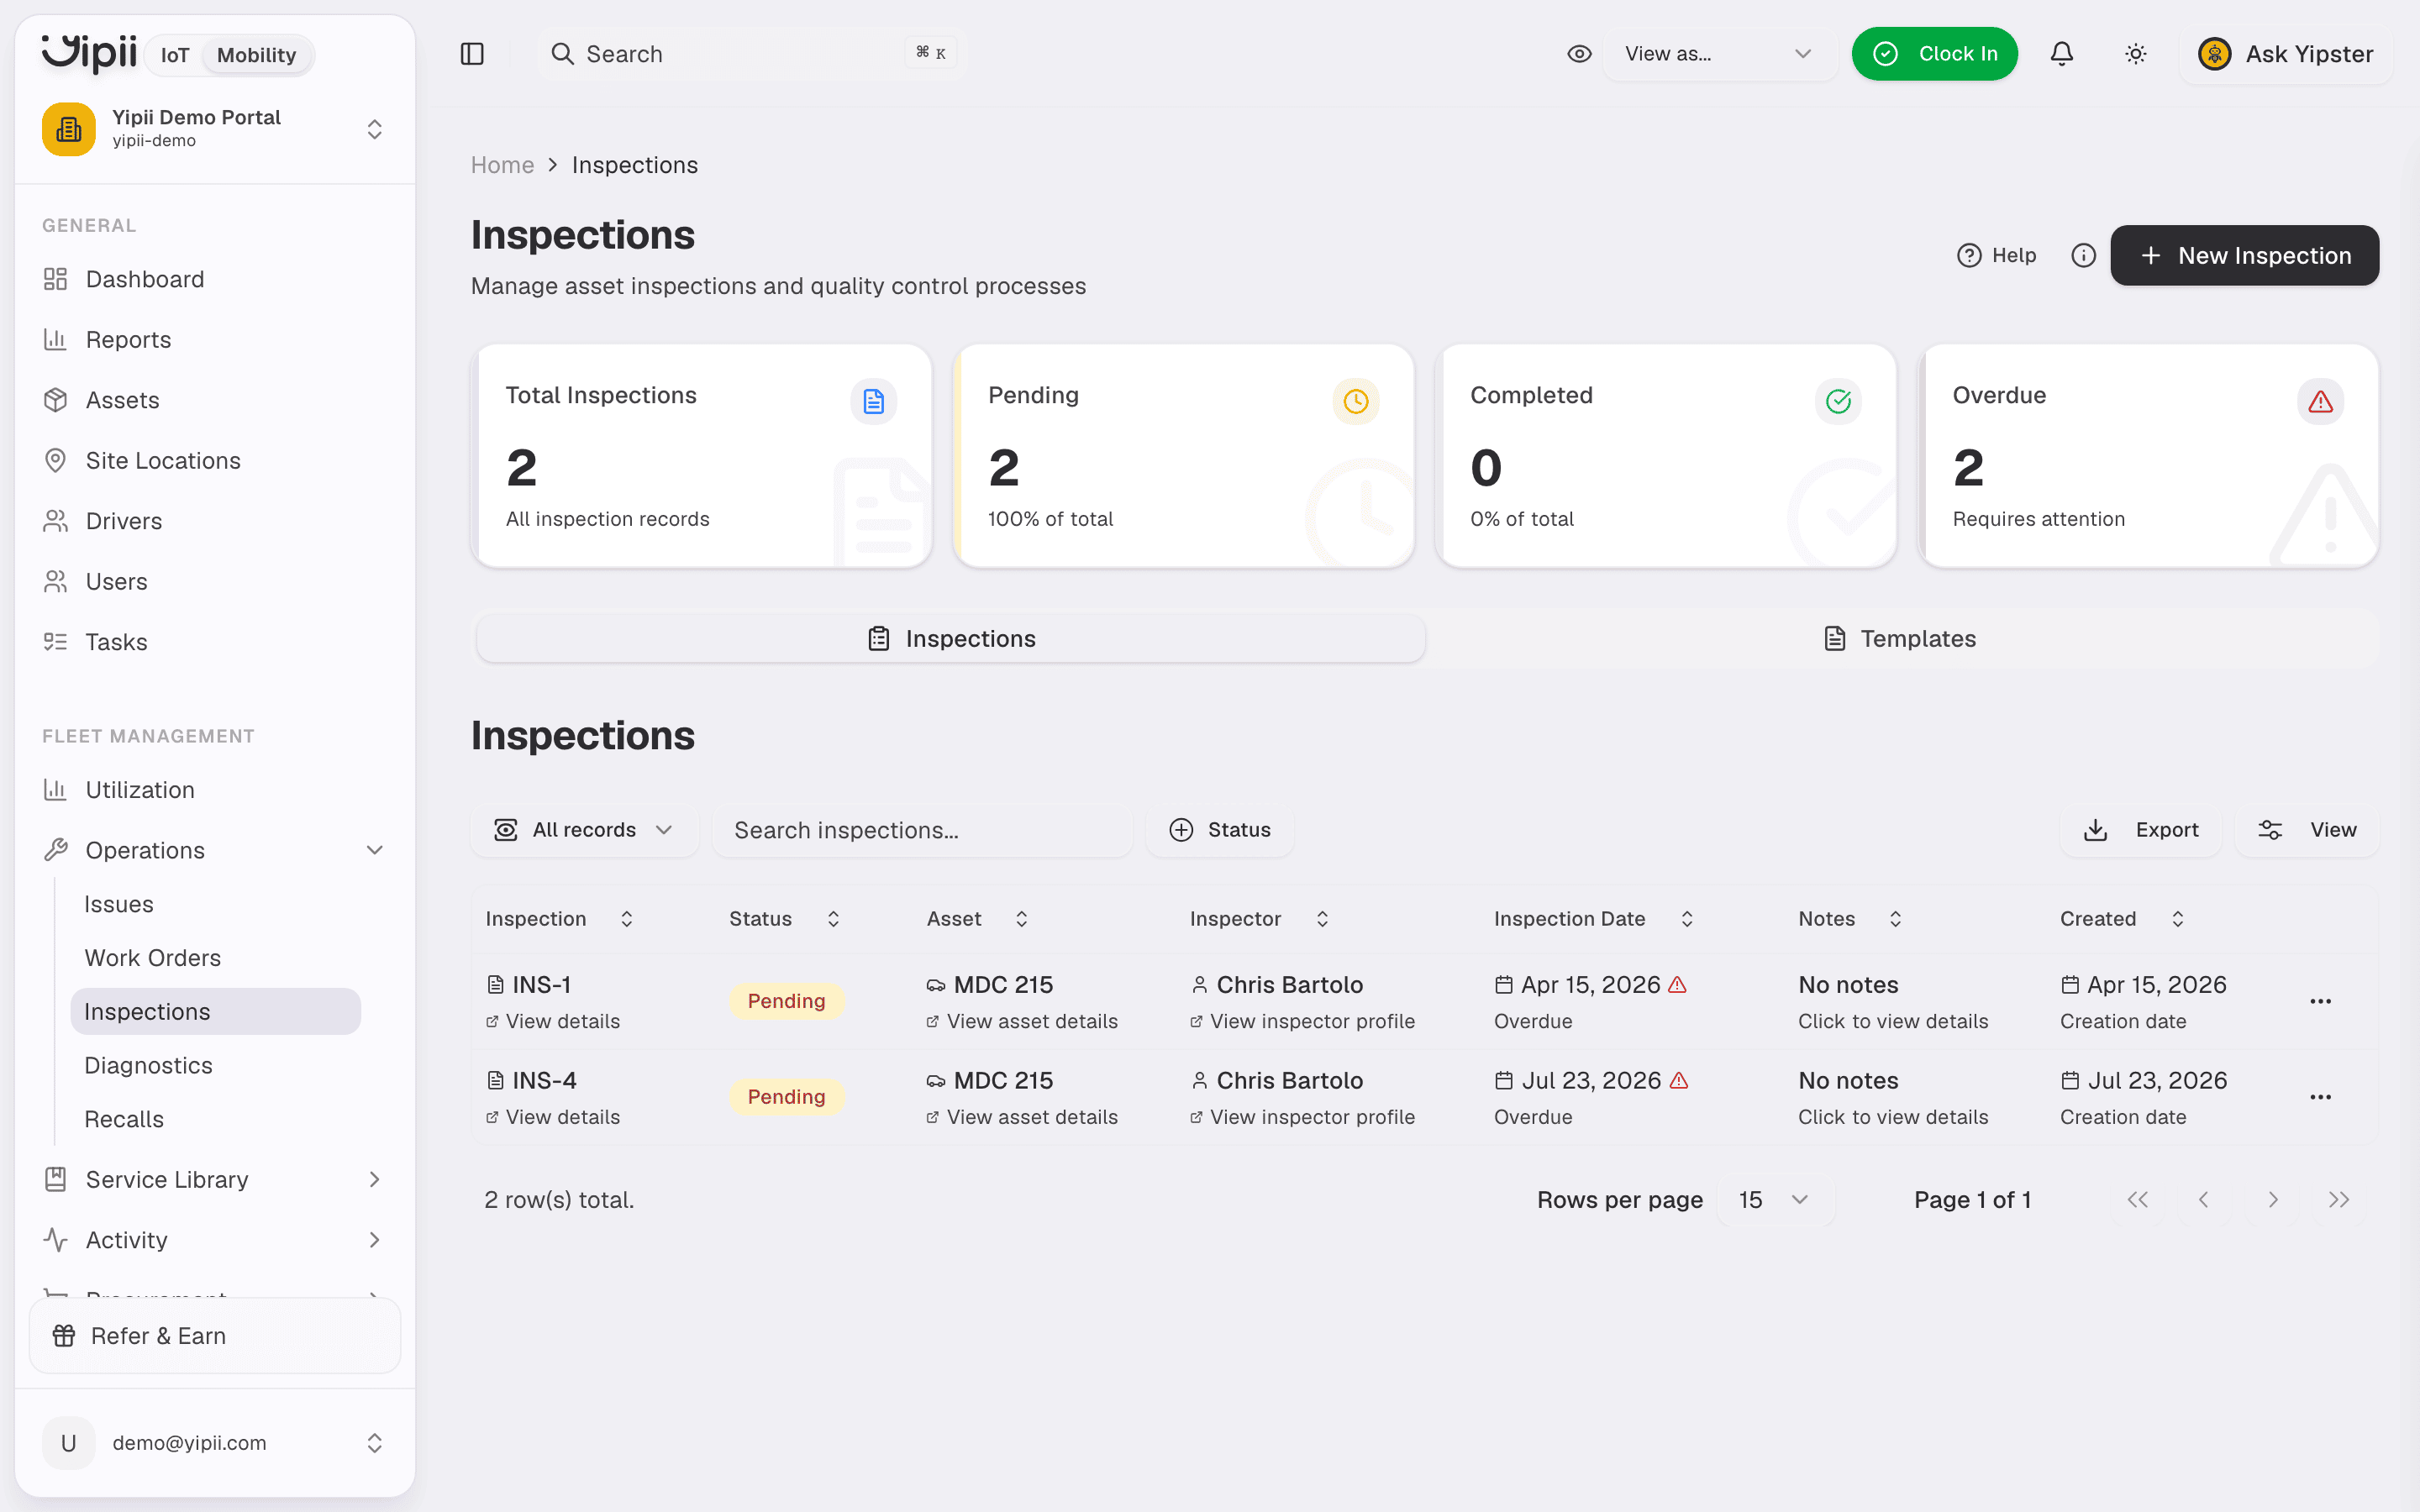Screen dimensions: 2420x1512
Task: Click the Yipii logo
Action: (89, 53)
